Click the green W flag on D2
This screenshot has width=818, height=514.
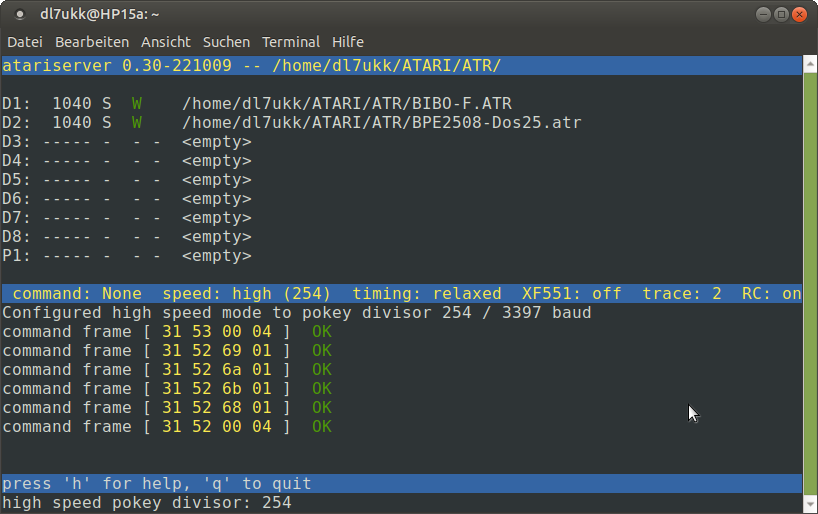click(137, 123)
